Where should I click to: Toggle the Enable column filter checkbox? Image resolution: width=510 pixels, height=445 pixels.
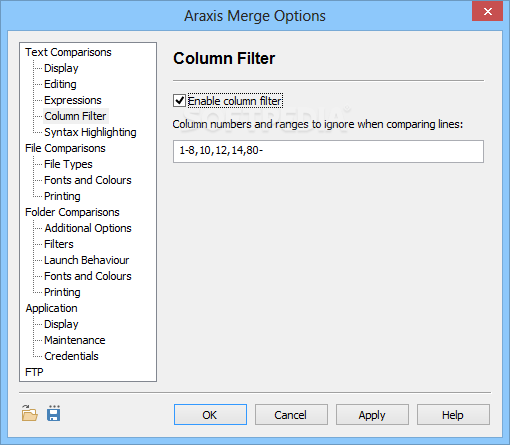pyautogui.click(x=179, y=101)
